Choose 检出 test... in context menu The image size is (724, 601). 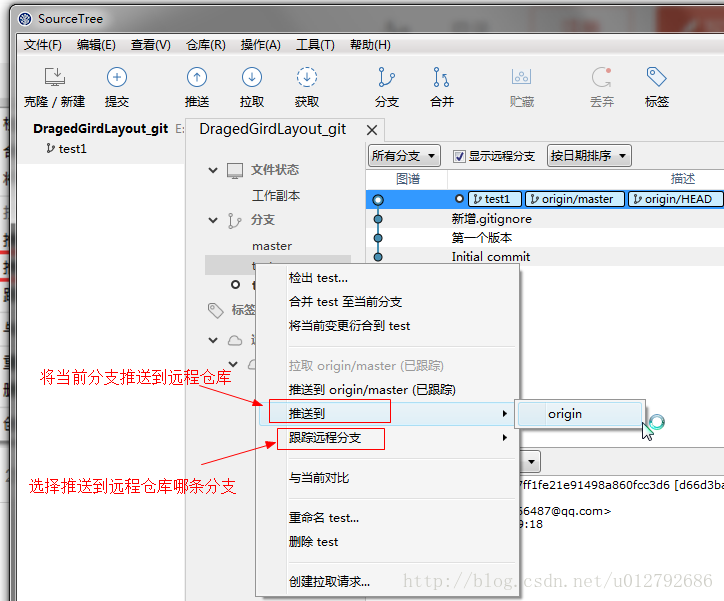point(387,278)
